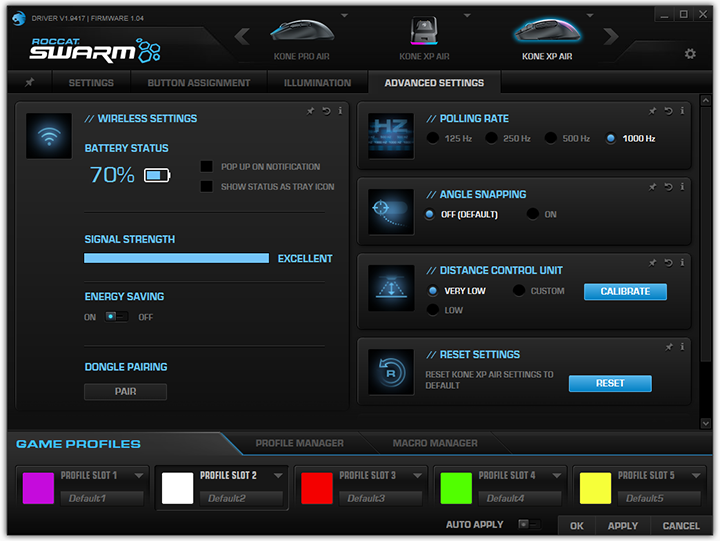The height and width of the screenshot is (541, 720).
Task: Click the Calibrate button
Action: click(x=625, y=292)
